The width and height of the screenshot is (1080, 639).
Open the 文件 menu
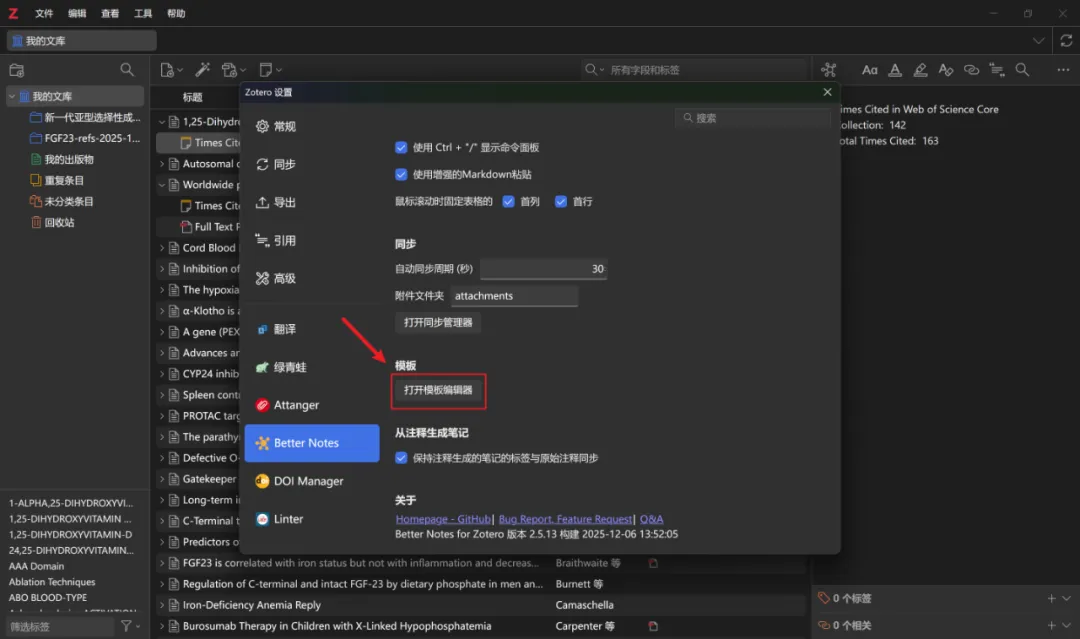(x=44, y=13)
